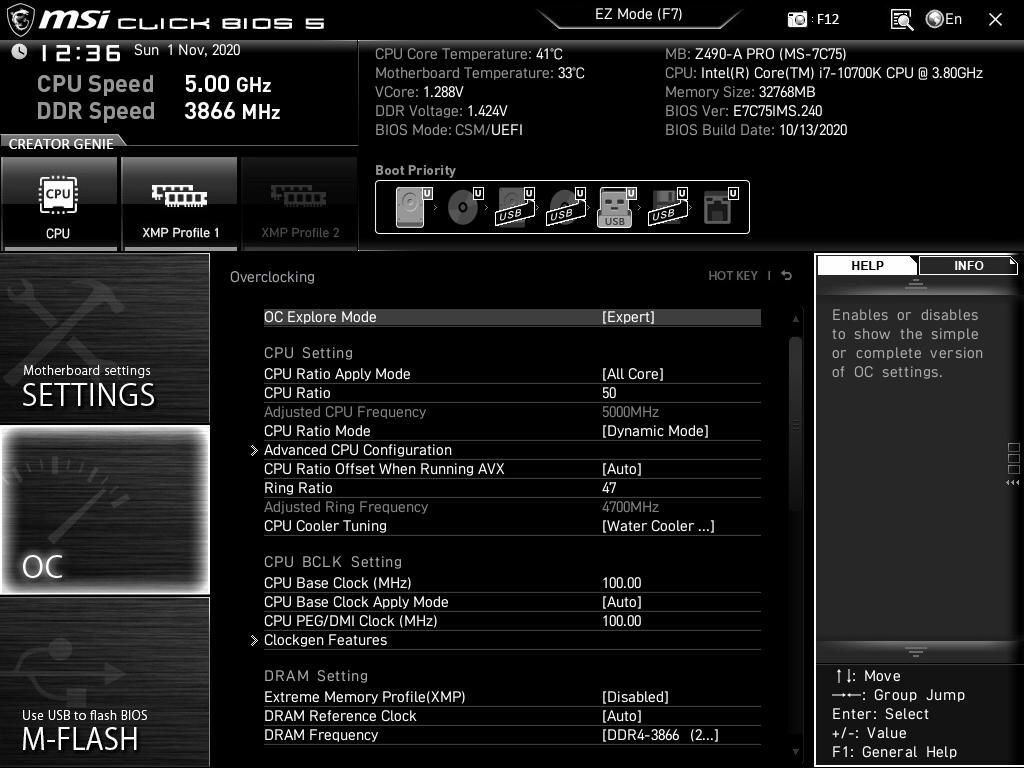
Task: Close the BIOS with the X icon
Action: (x=995, y=20)
